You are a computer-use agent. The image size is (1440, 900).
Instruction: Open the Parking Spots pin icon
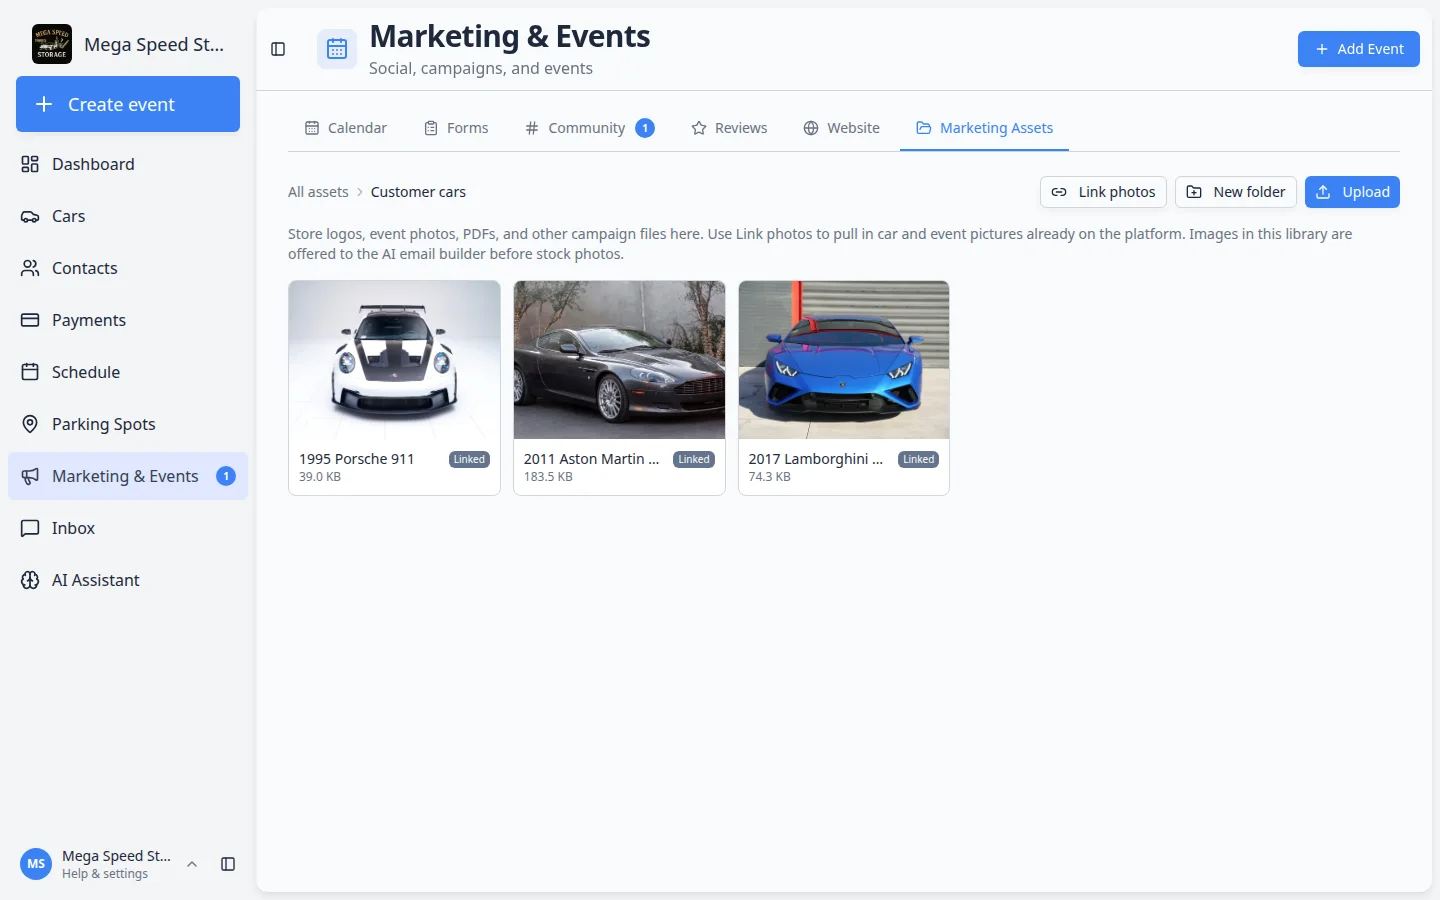coord(30,424)
